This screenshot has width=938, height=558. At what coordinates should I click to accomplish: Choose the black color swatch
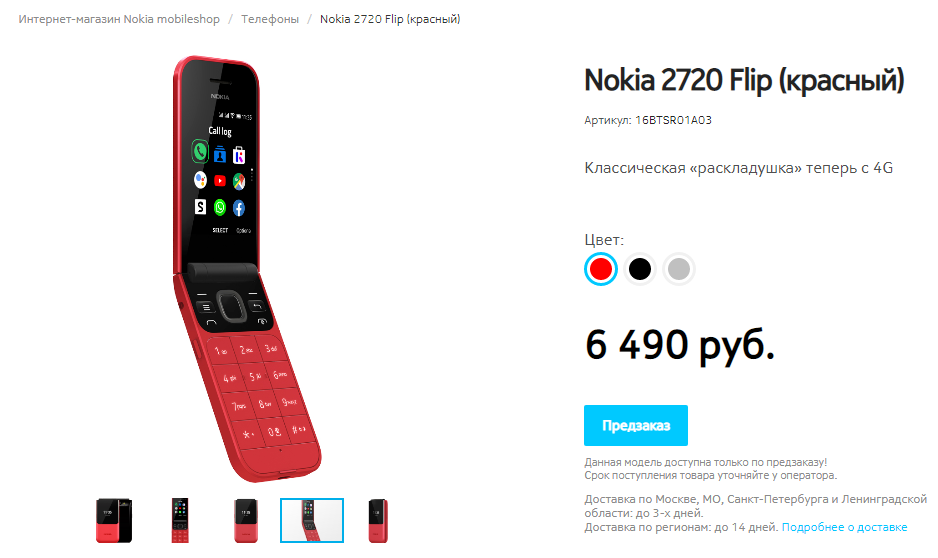[639, 269]
